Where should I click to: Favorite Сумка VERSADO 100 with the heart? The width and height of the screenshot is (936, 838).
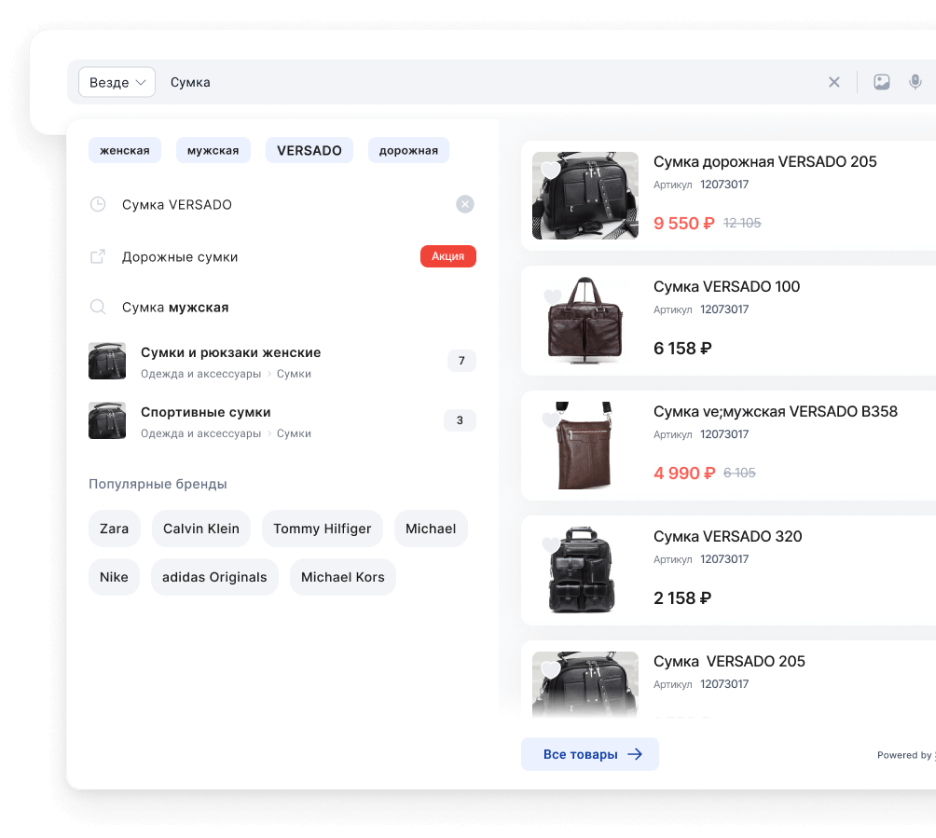click(552, 295)
